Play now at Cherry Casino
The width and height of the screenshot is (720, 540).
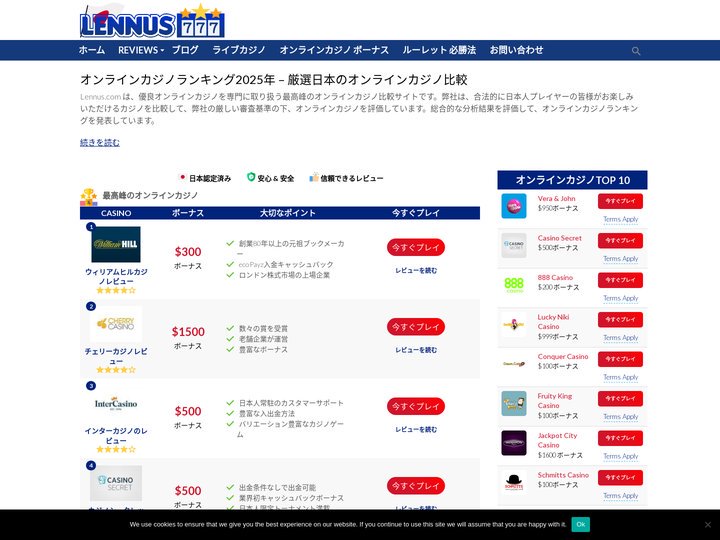pos(416,326)
